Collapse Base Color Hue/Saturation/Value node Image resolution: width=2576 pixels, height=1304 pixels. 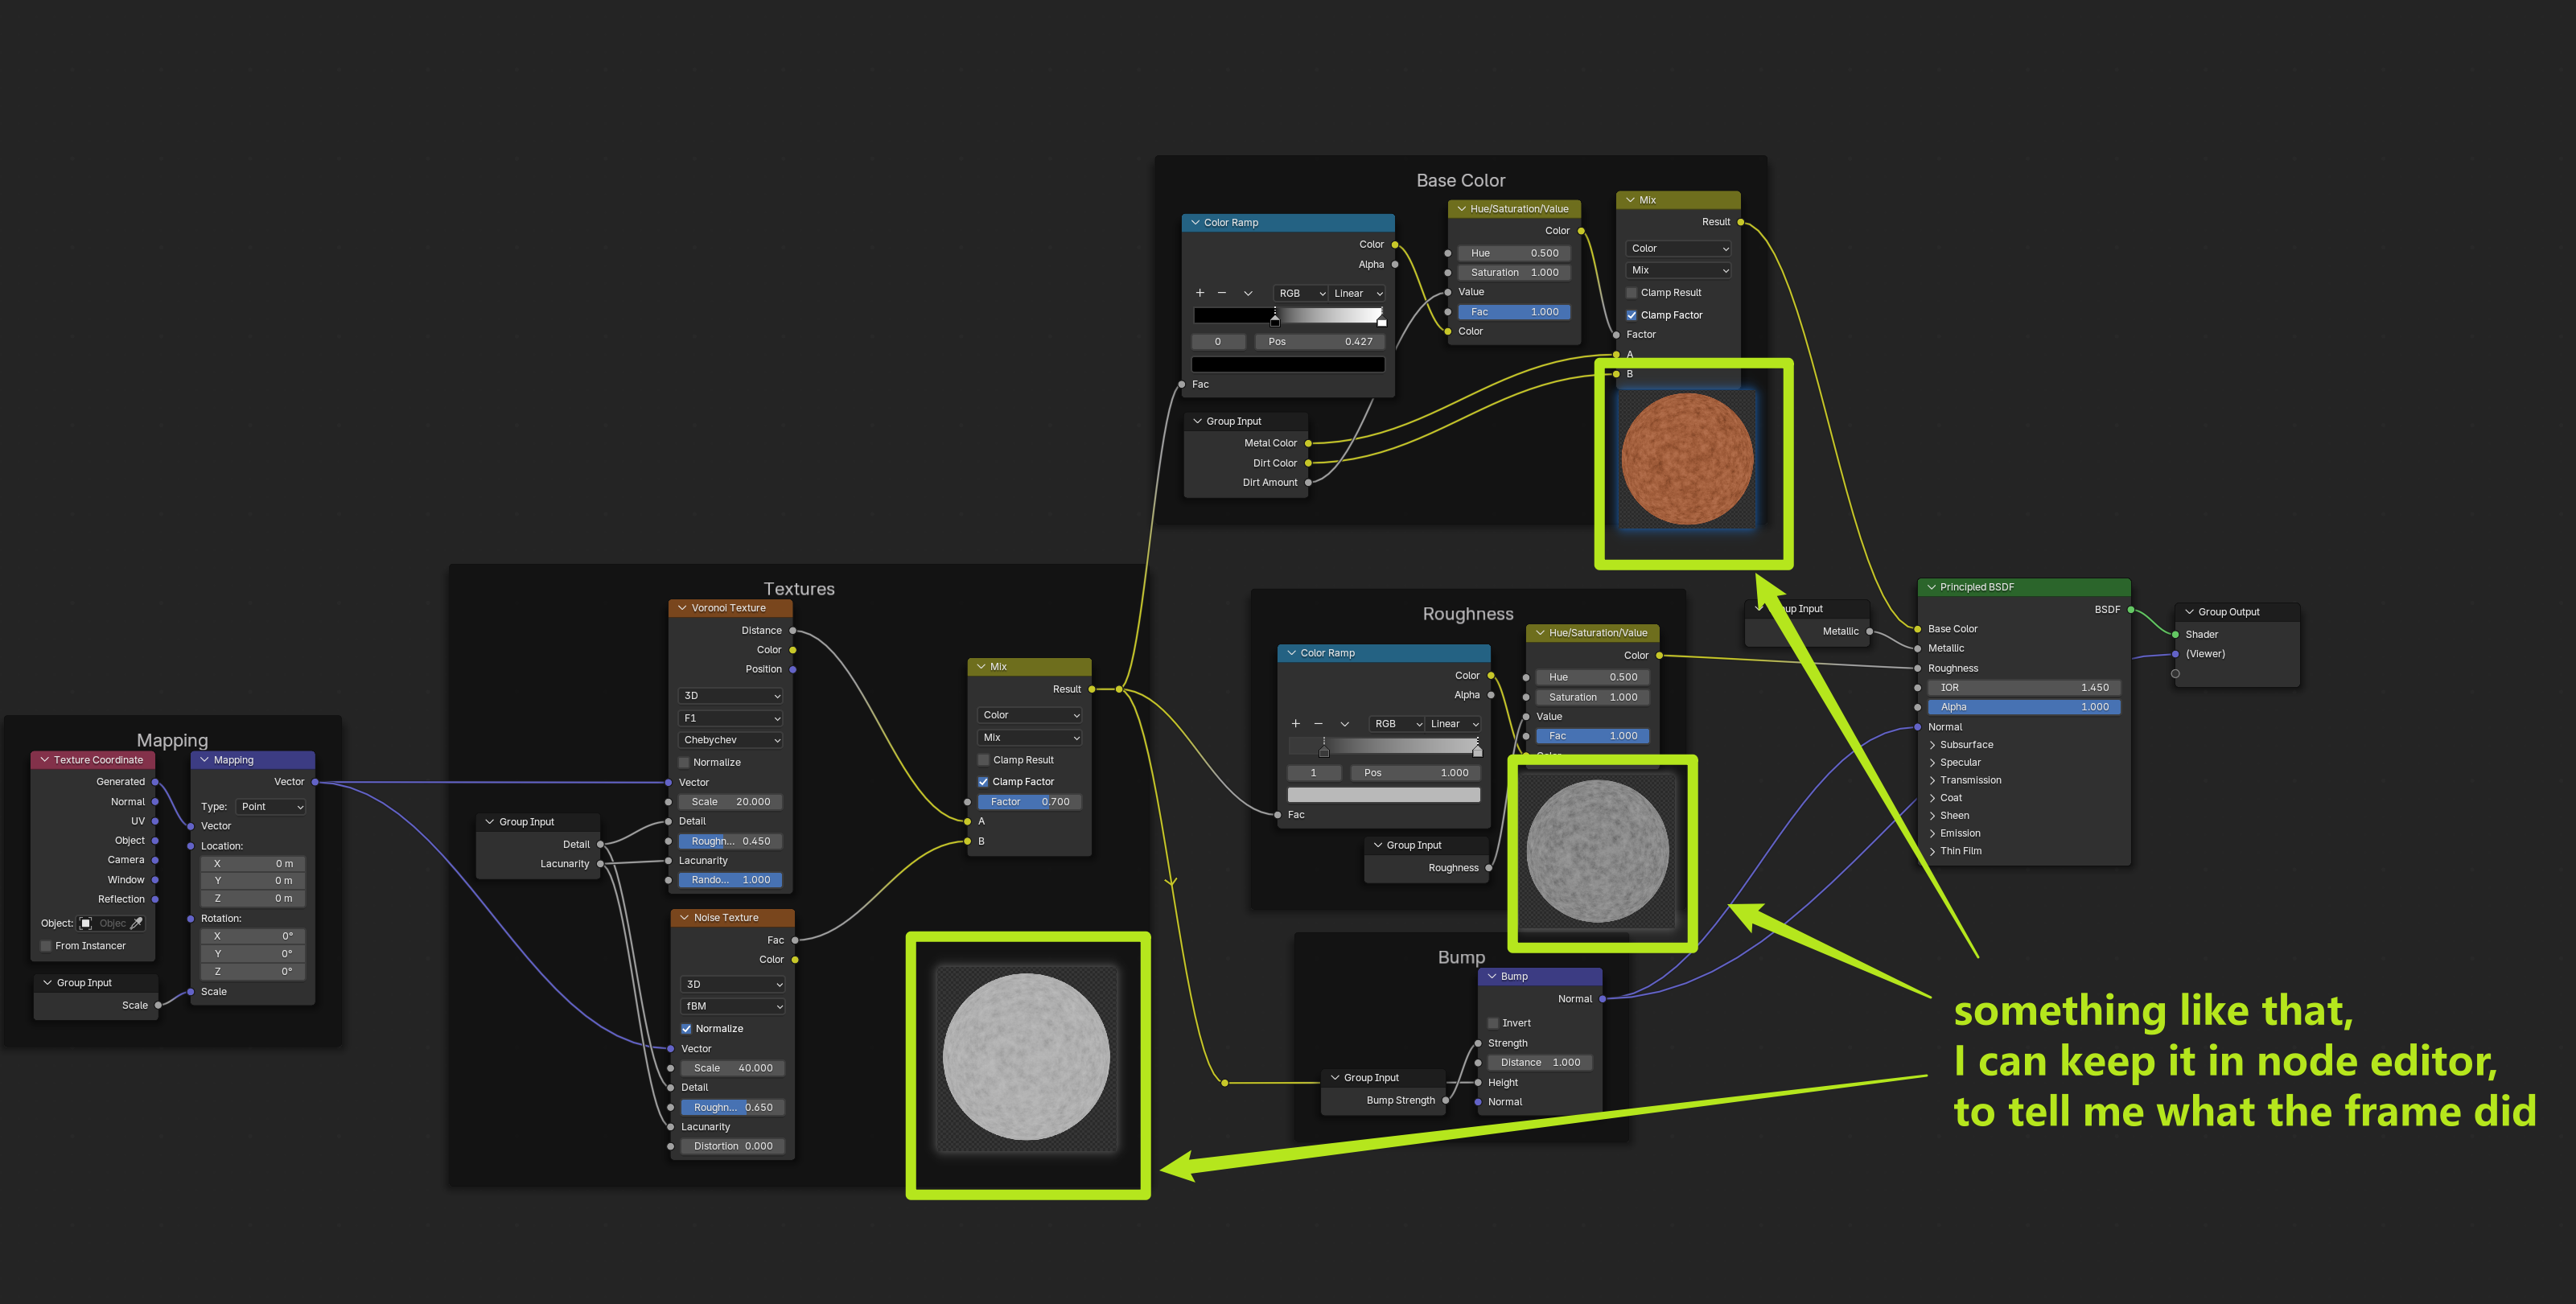[1460, 209]
